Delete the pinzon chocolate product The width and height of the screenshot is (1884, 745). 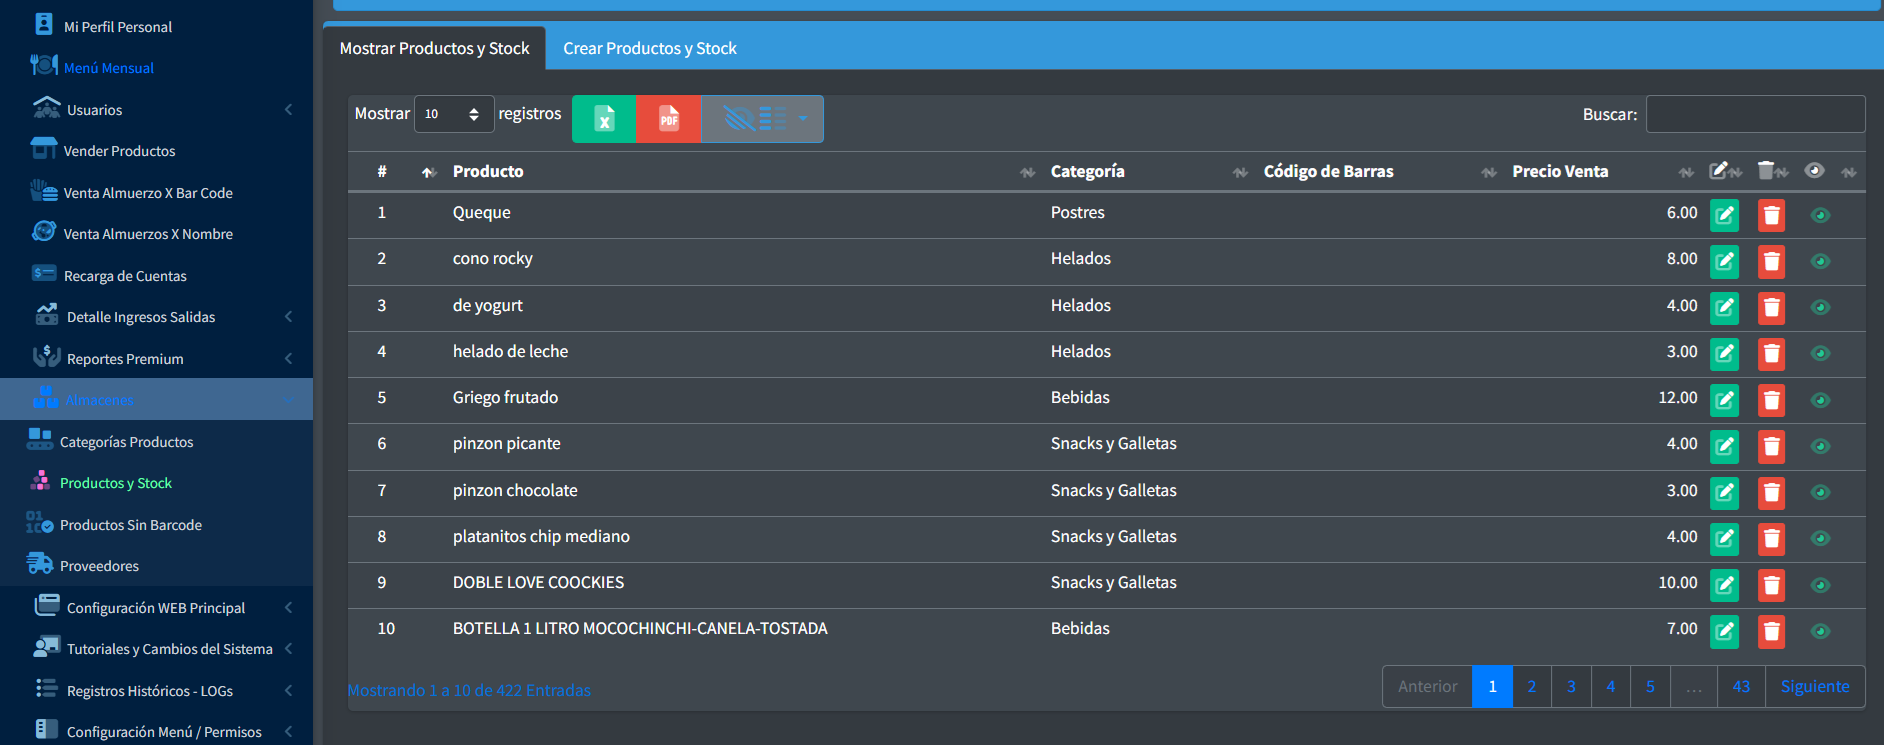1771,492
